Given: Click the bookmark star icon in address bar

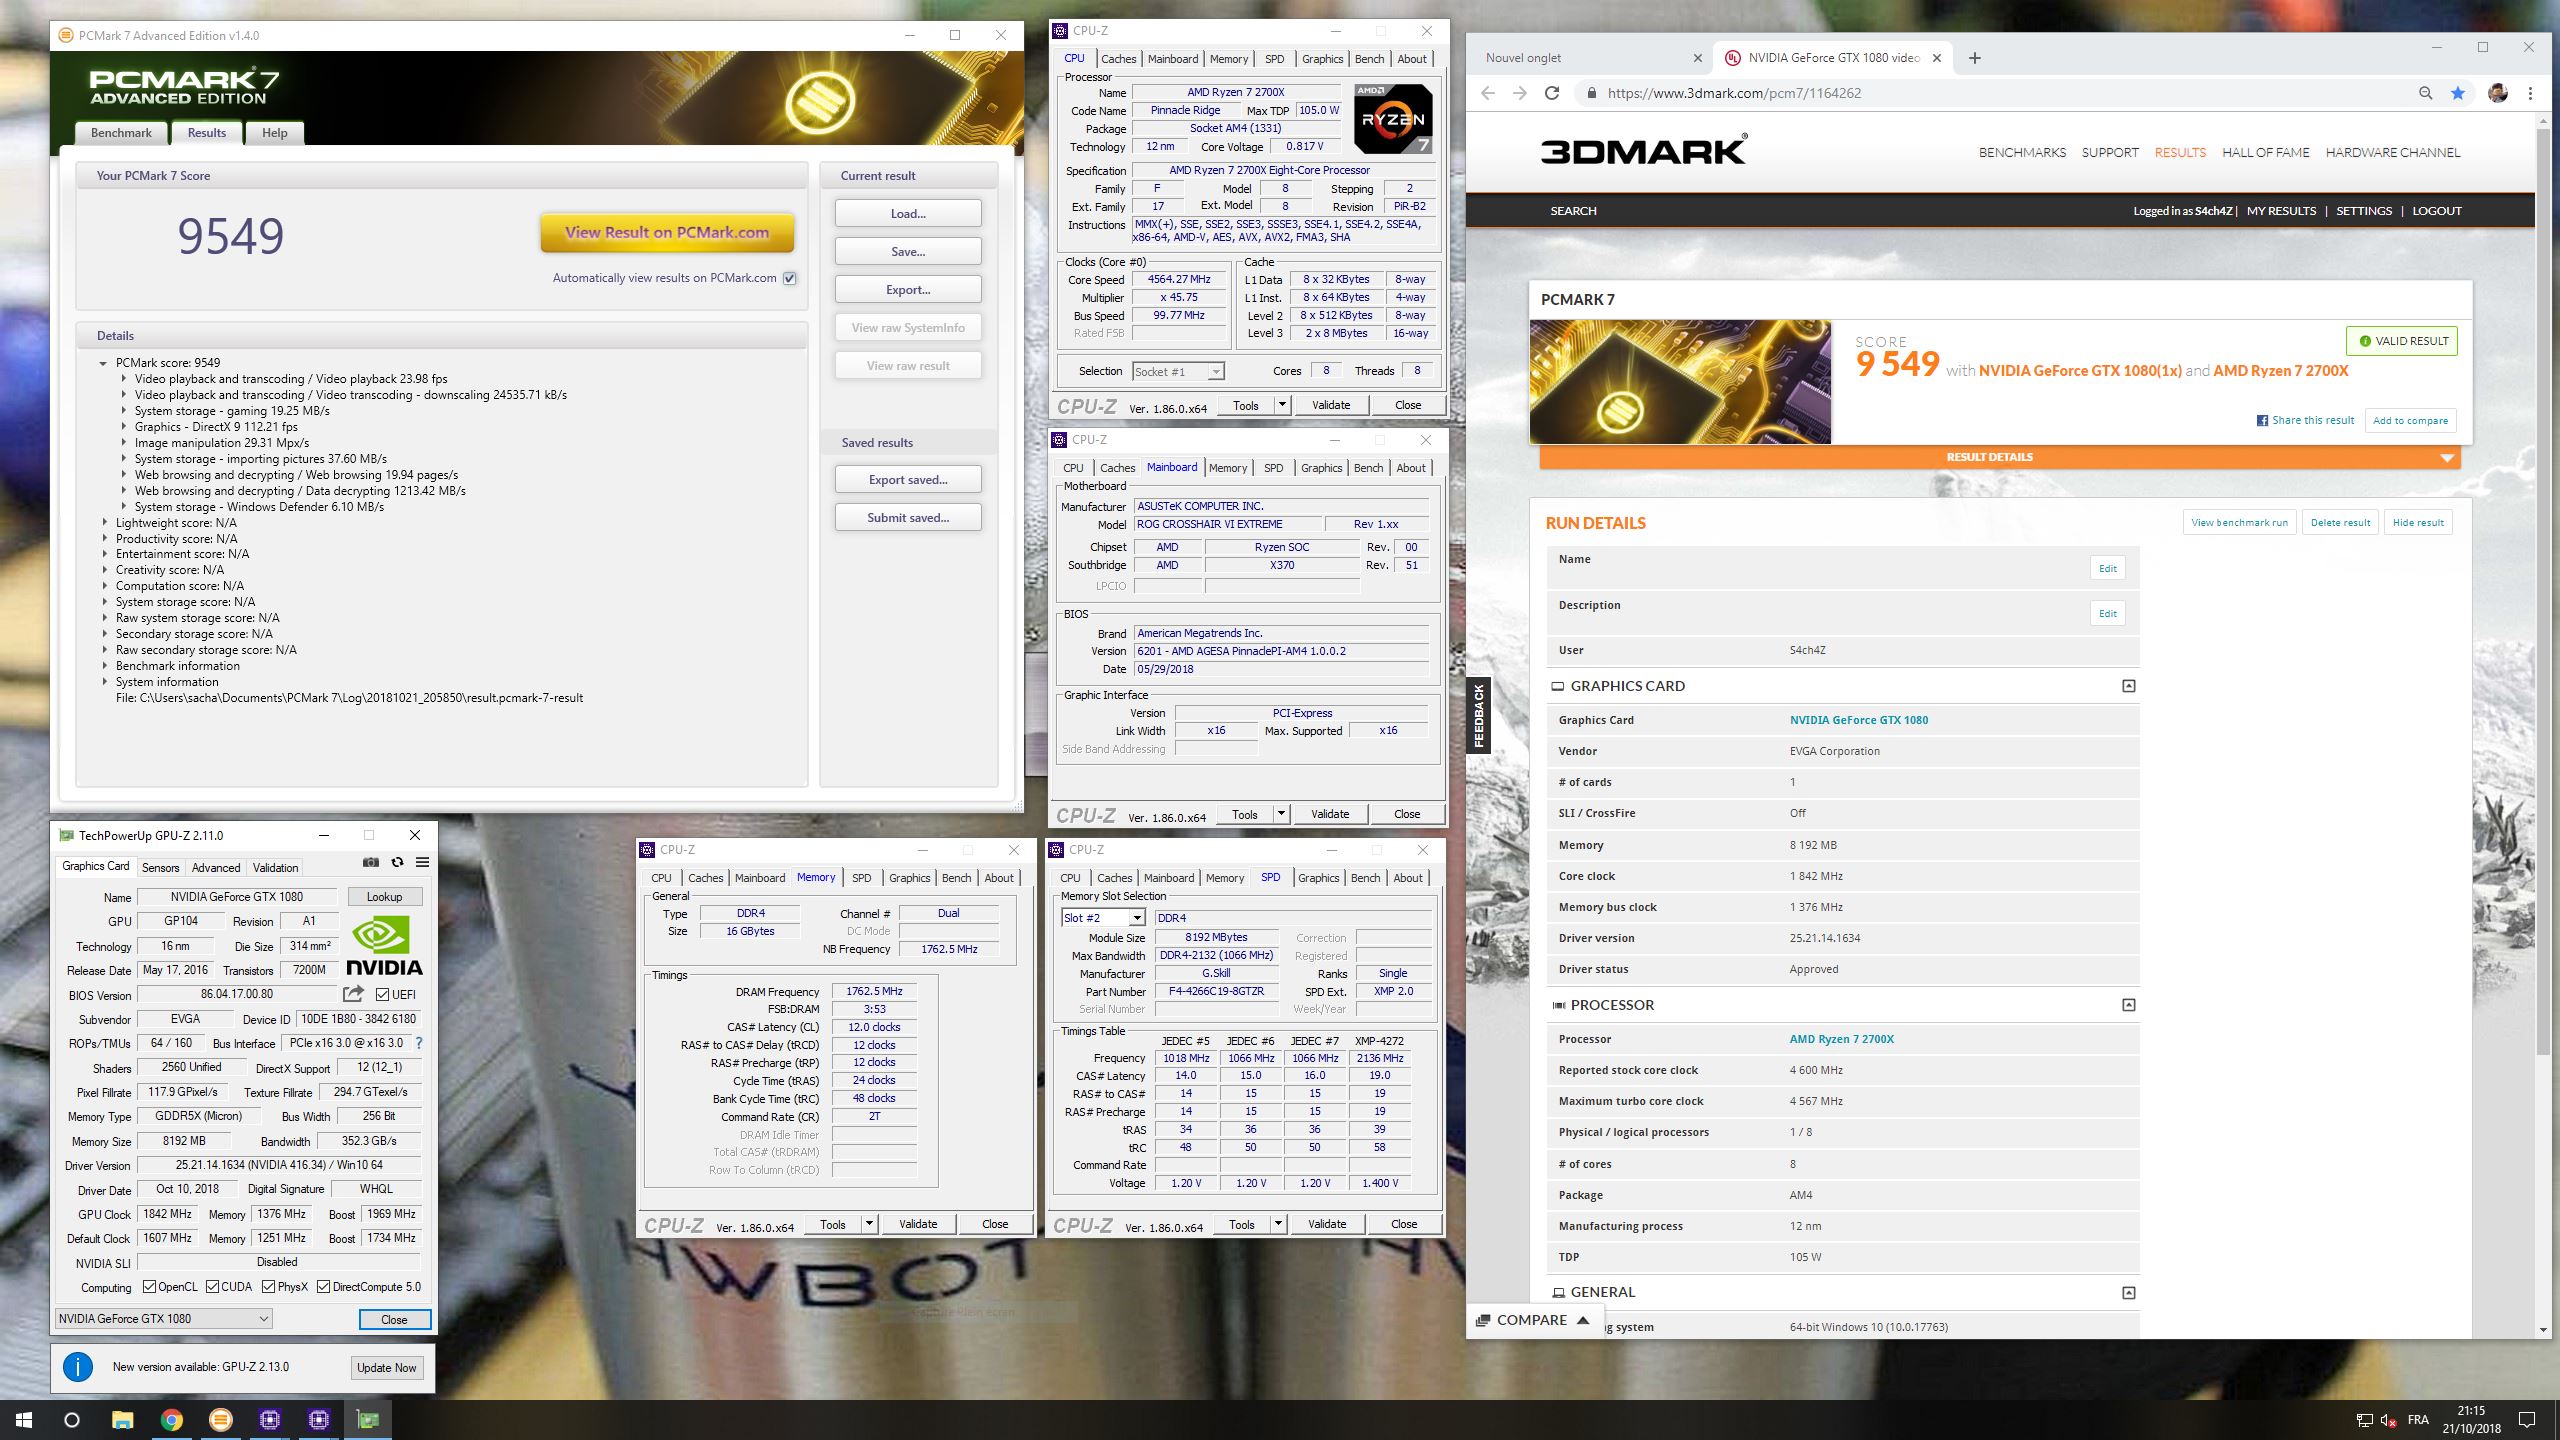Looking at the screenshot, I should coord(2458,93).
